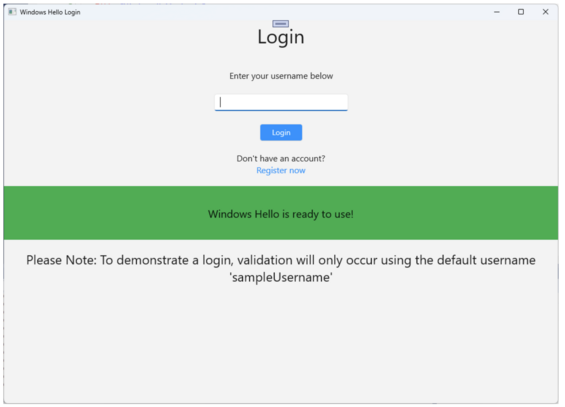The width and height of the screenshot is (565, 407).
Task: Click the large Login heading
Action: pyautogui.click(x=281, y=37)
